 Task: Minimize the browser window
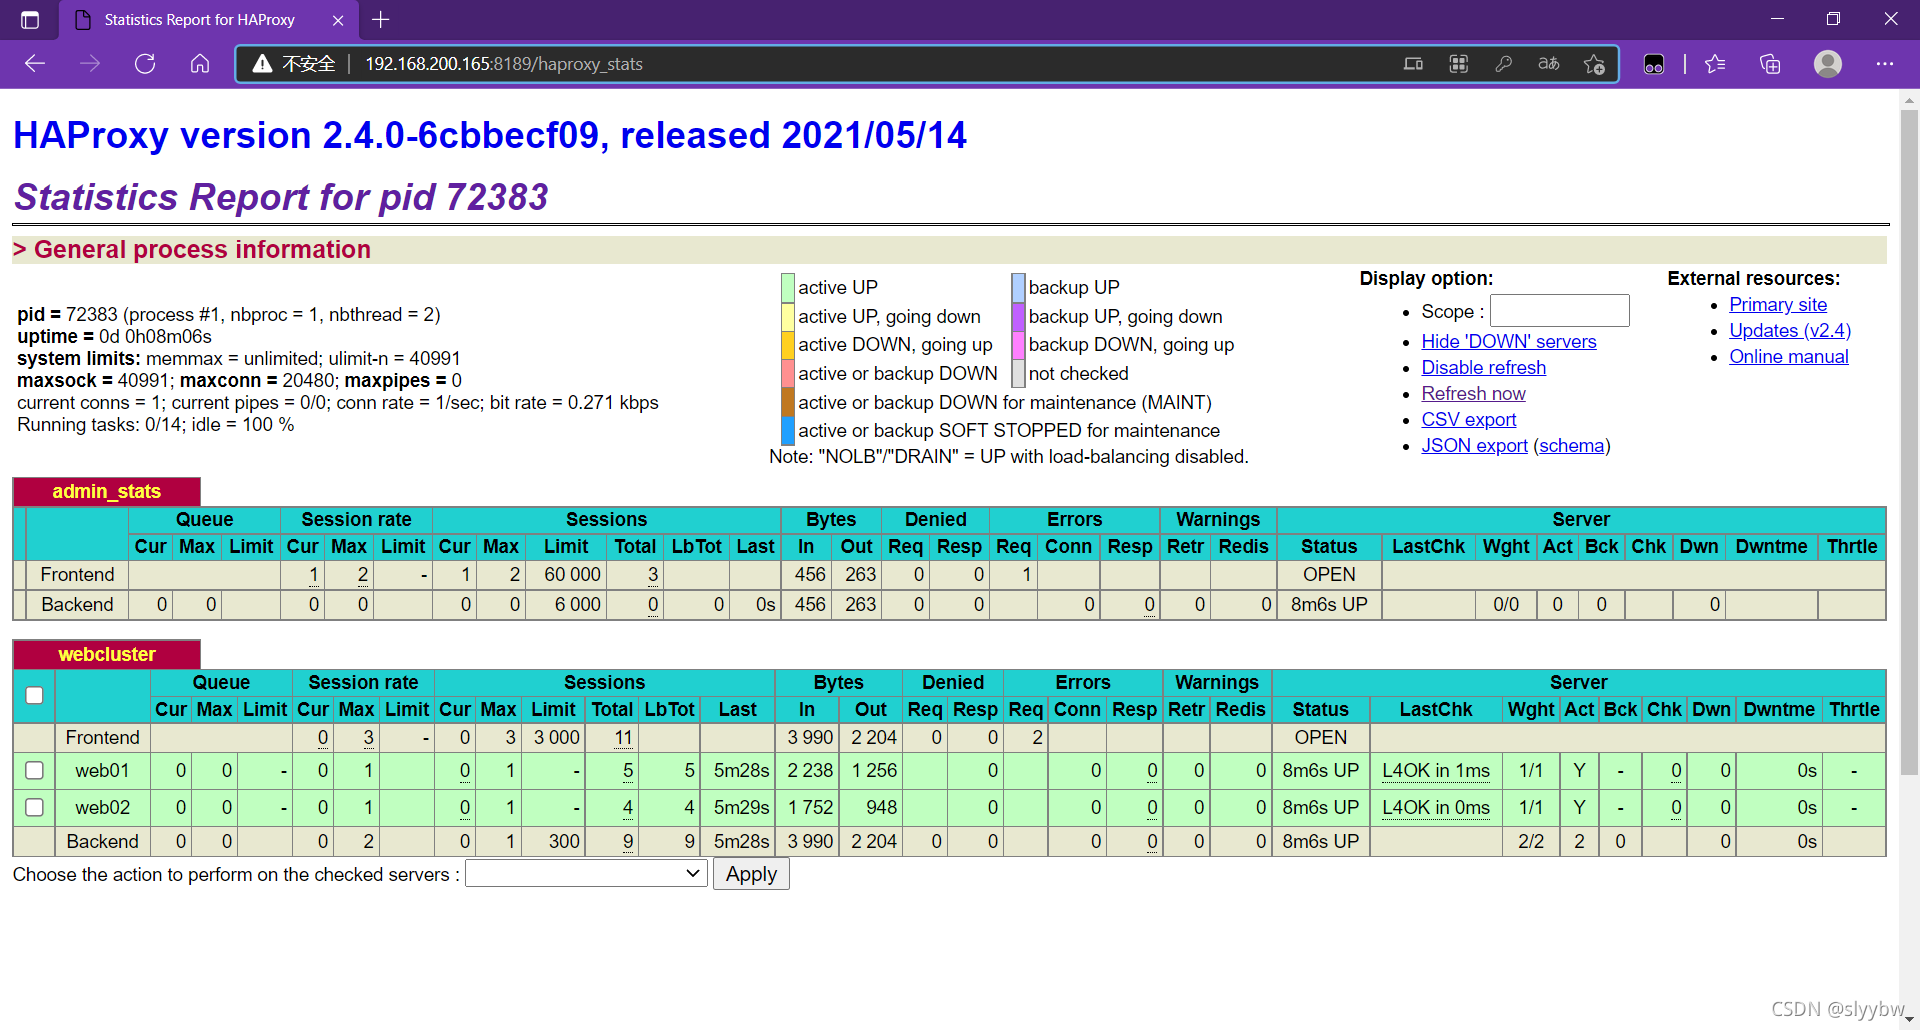pos(1777,19)
